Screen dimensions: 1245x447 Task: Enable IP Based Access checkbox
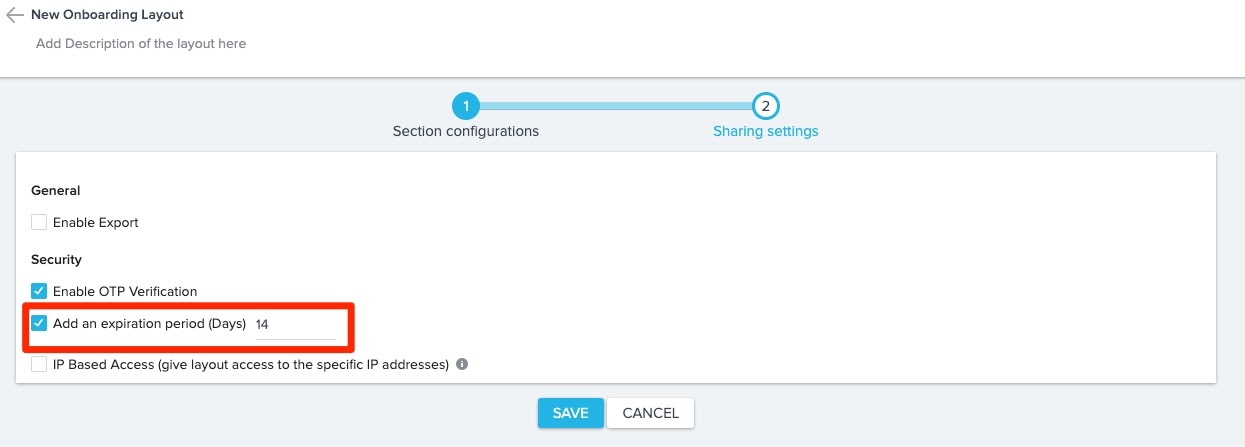pyautogui.click(x=39, y=365)
